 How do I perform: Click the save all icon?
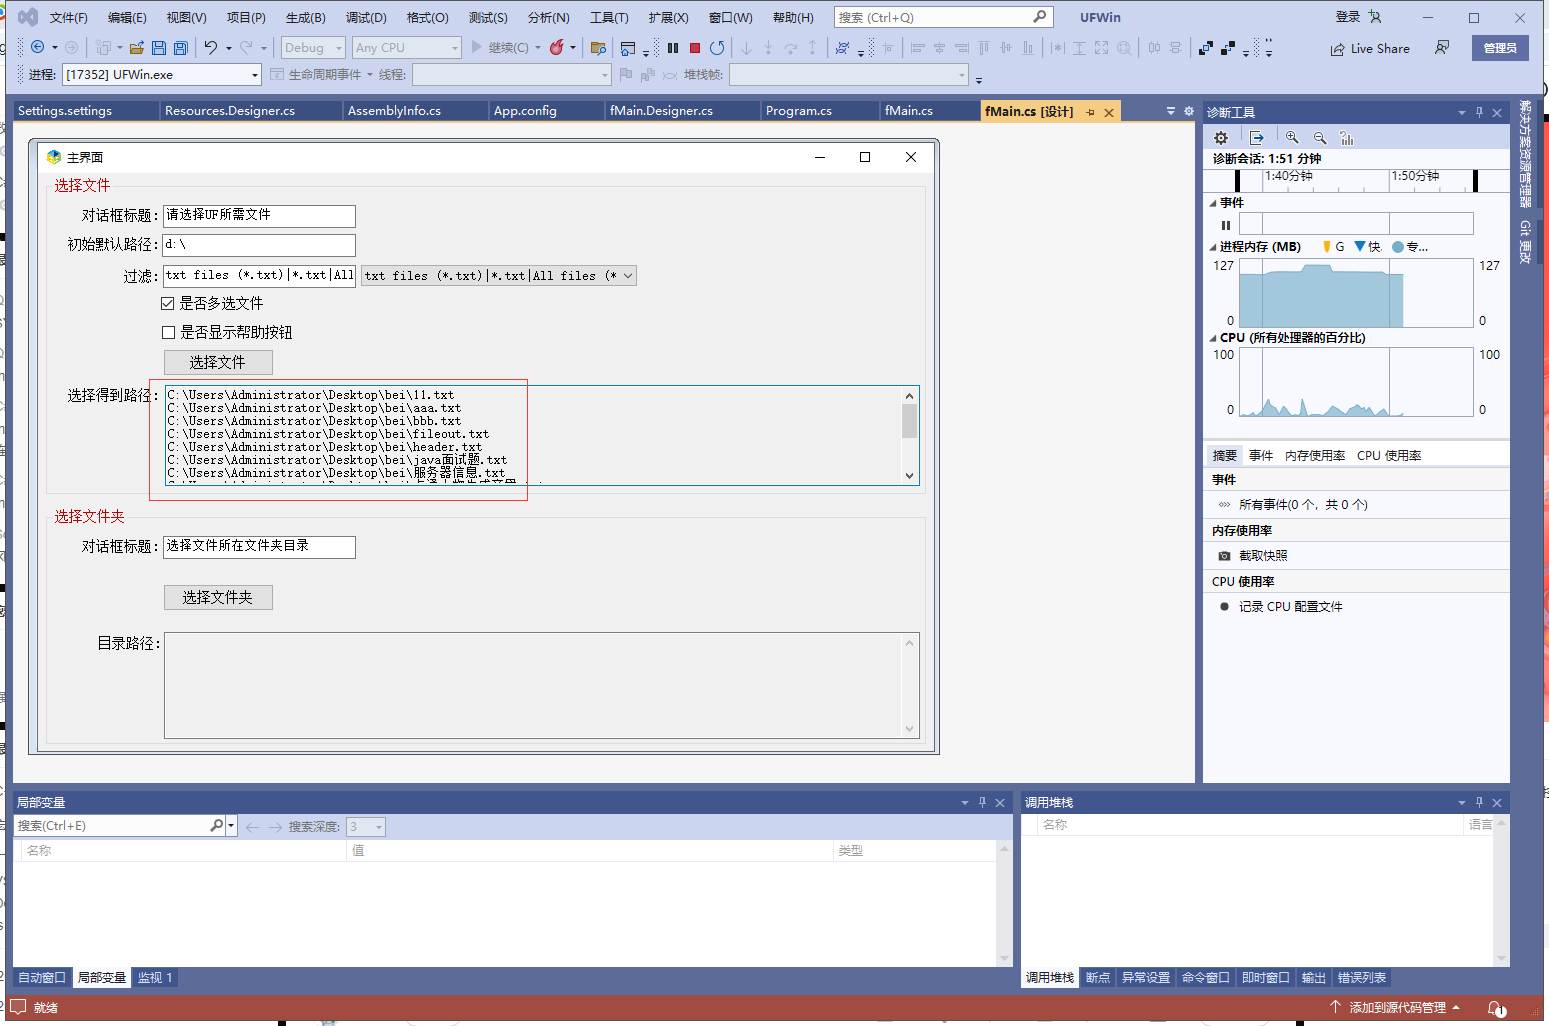tap(181, 47)
